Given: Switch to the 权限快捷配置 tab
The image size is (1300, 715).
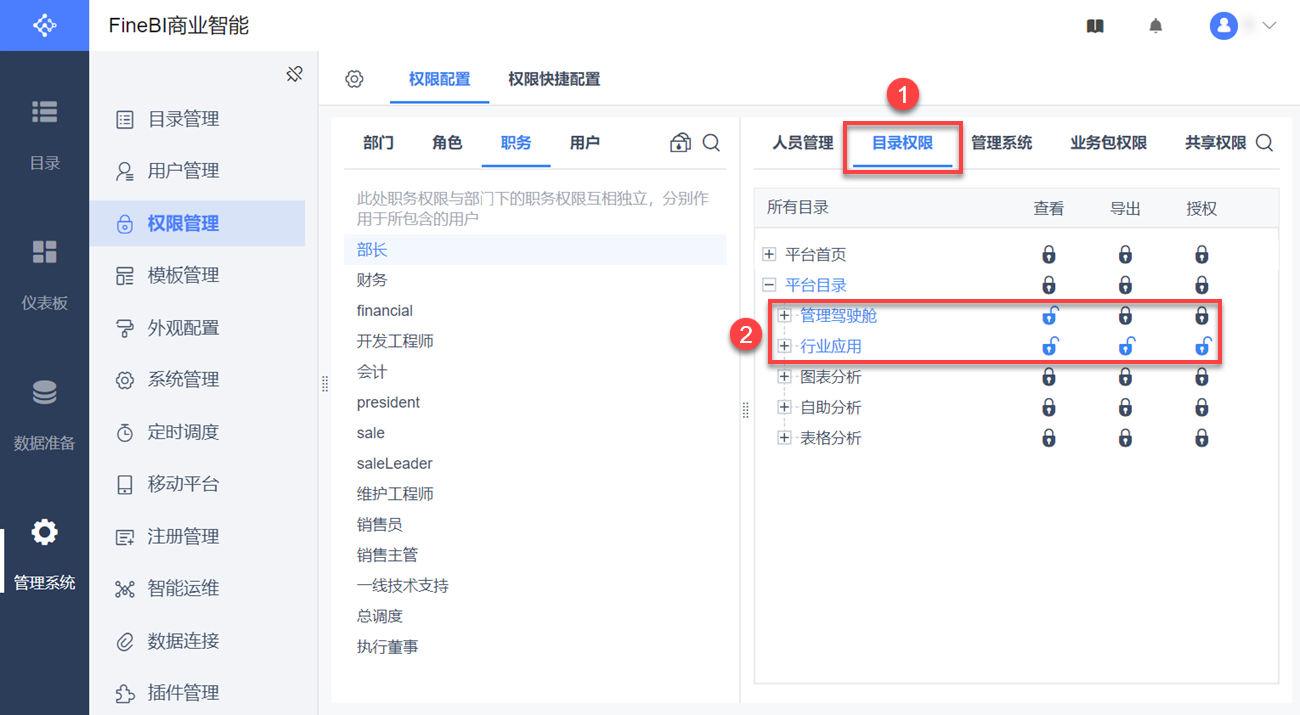Looking at the screenshot, I should coord(554,79).
